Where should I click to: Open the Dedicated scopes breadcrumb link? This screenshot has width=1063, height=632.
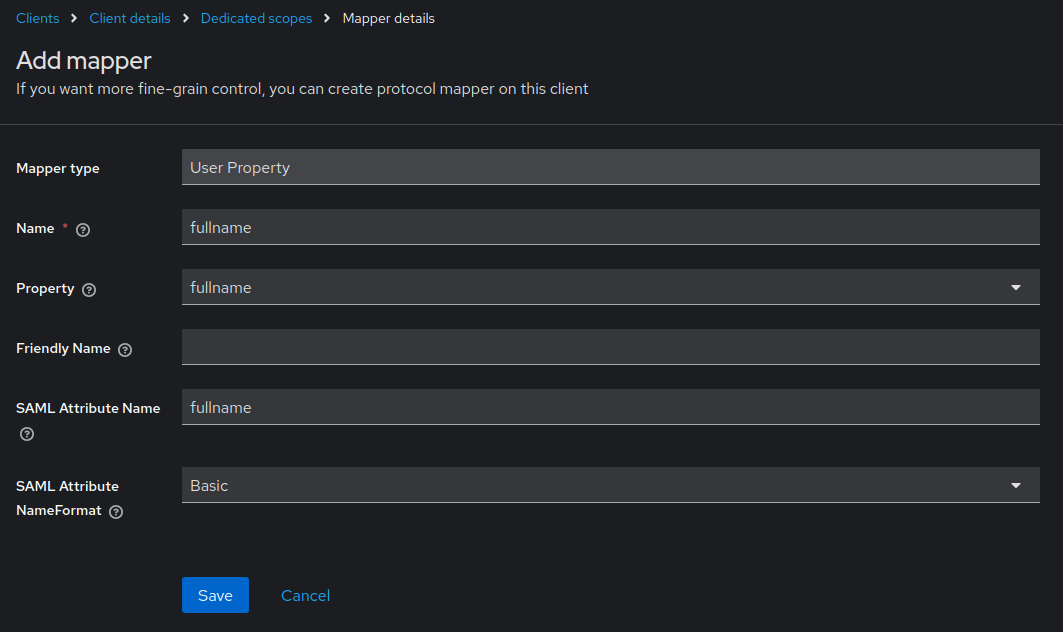pyautogui.click(x=256, y=18)
